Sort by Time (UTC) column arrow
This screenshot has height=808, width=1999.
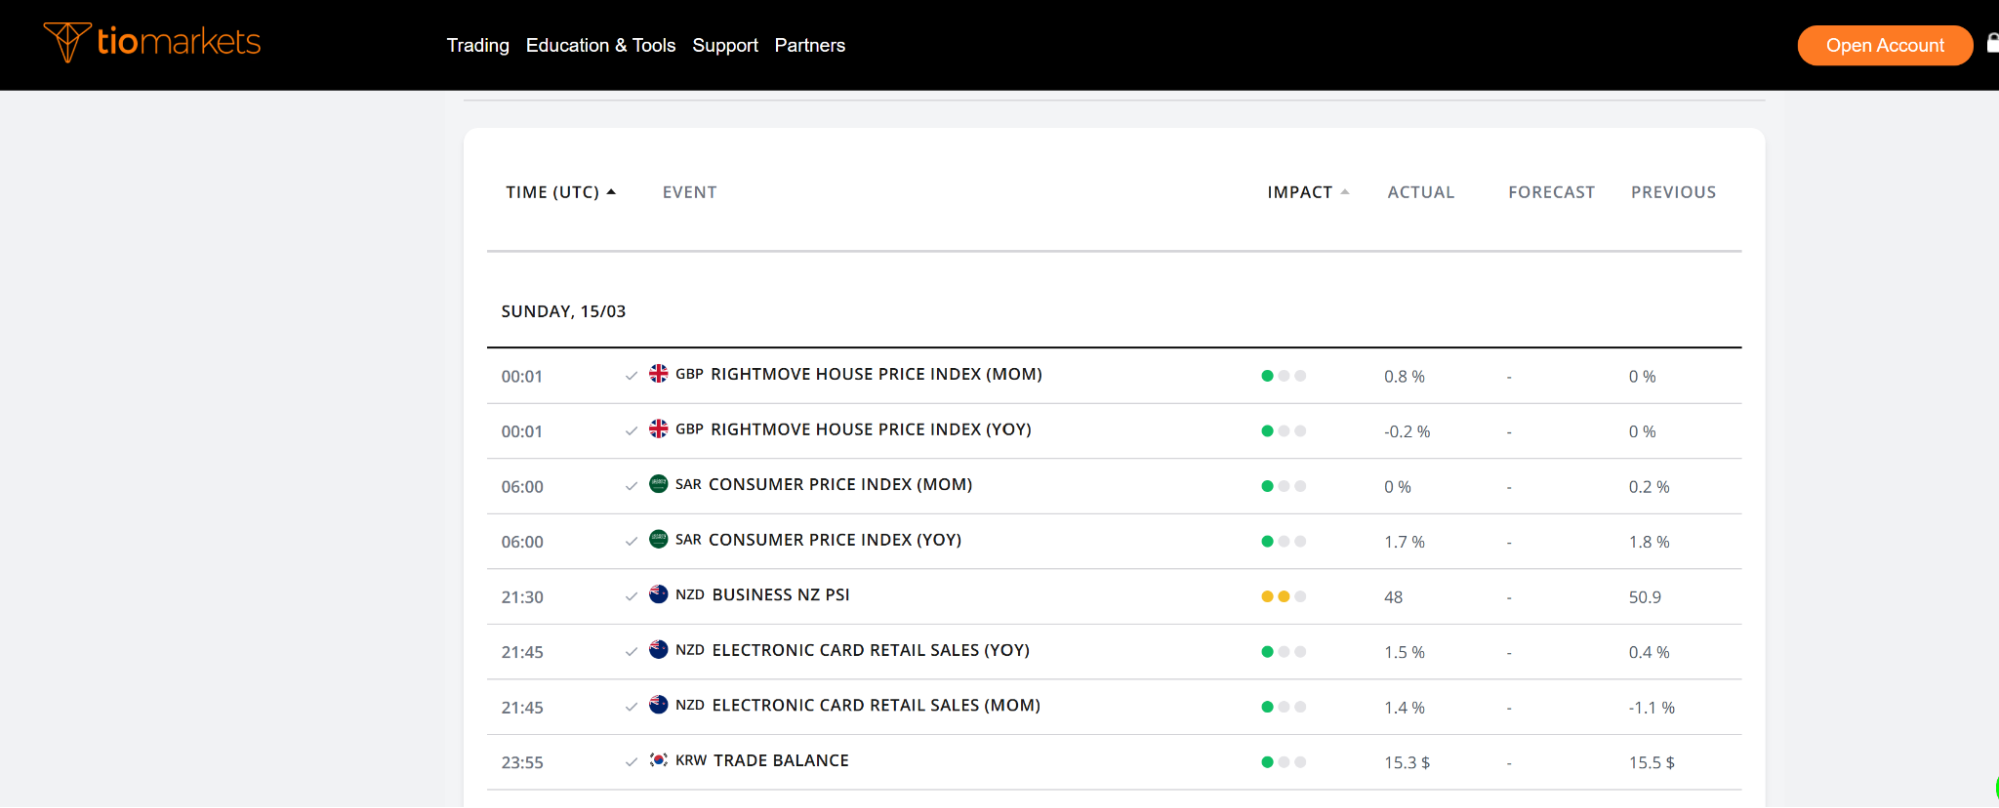(x=611, y=192)
